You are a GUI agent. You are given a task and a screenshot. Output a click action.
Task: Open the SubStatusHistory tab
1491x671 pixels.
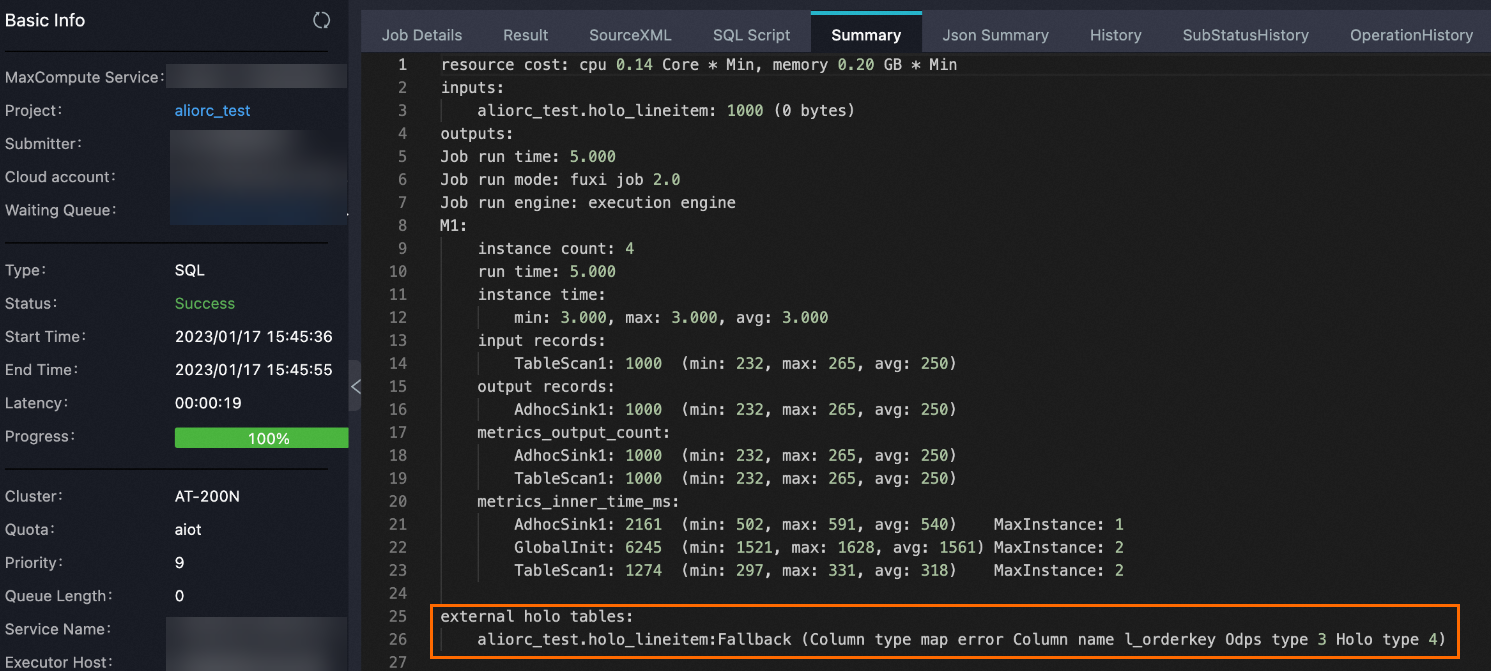1246,35
